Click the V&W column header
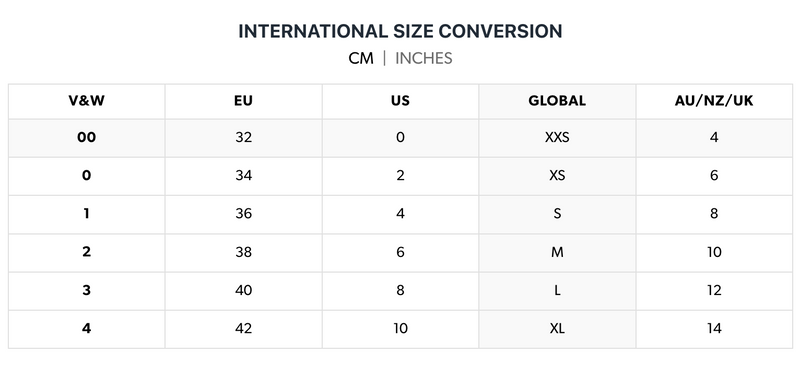Screen dimensions: 800x376 pos(87,101)
